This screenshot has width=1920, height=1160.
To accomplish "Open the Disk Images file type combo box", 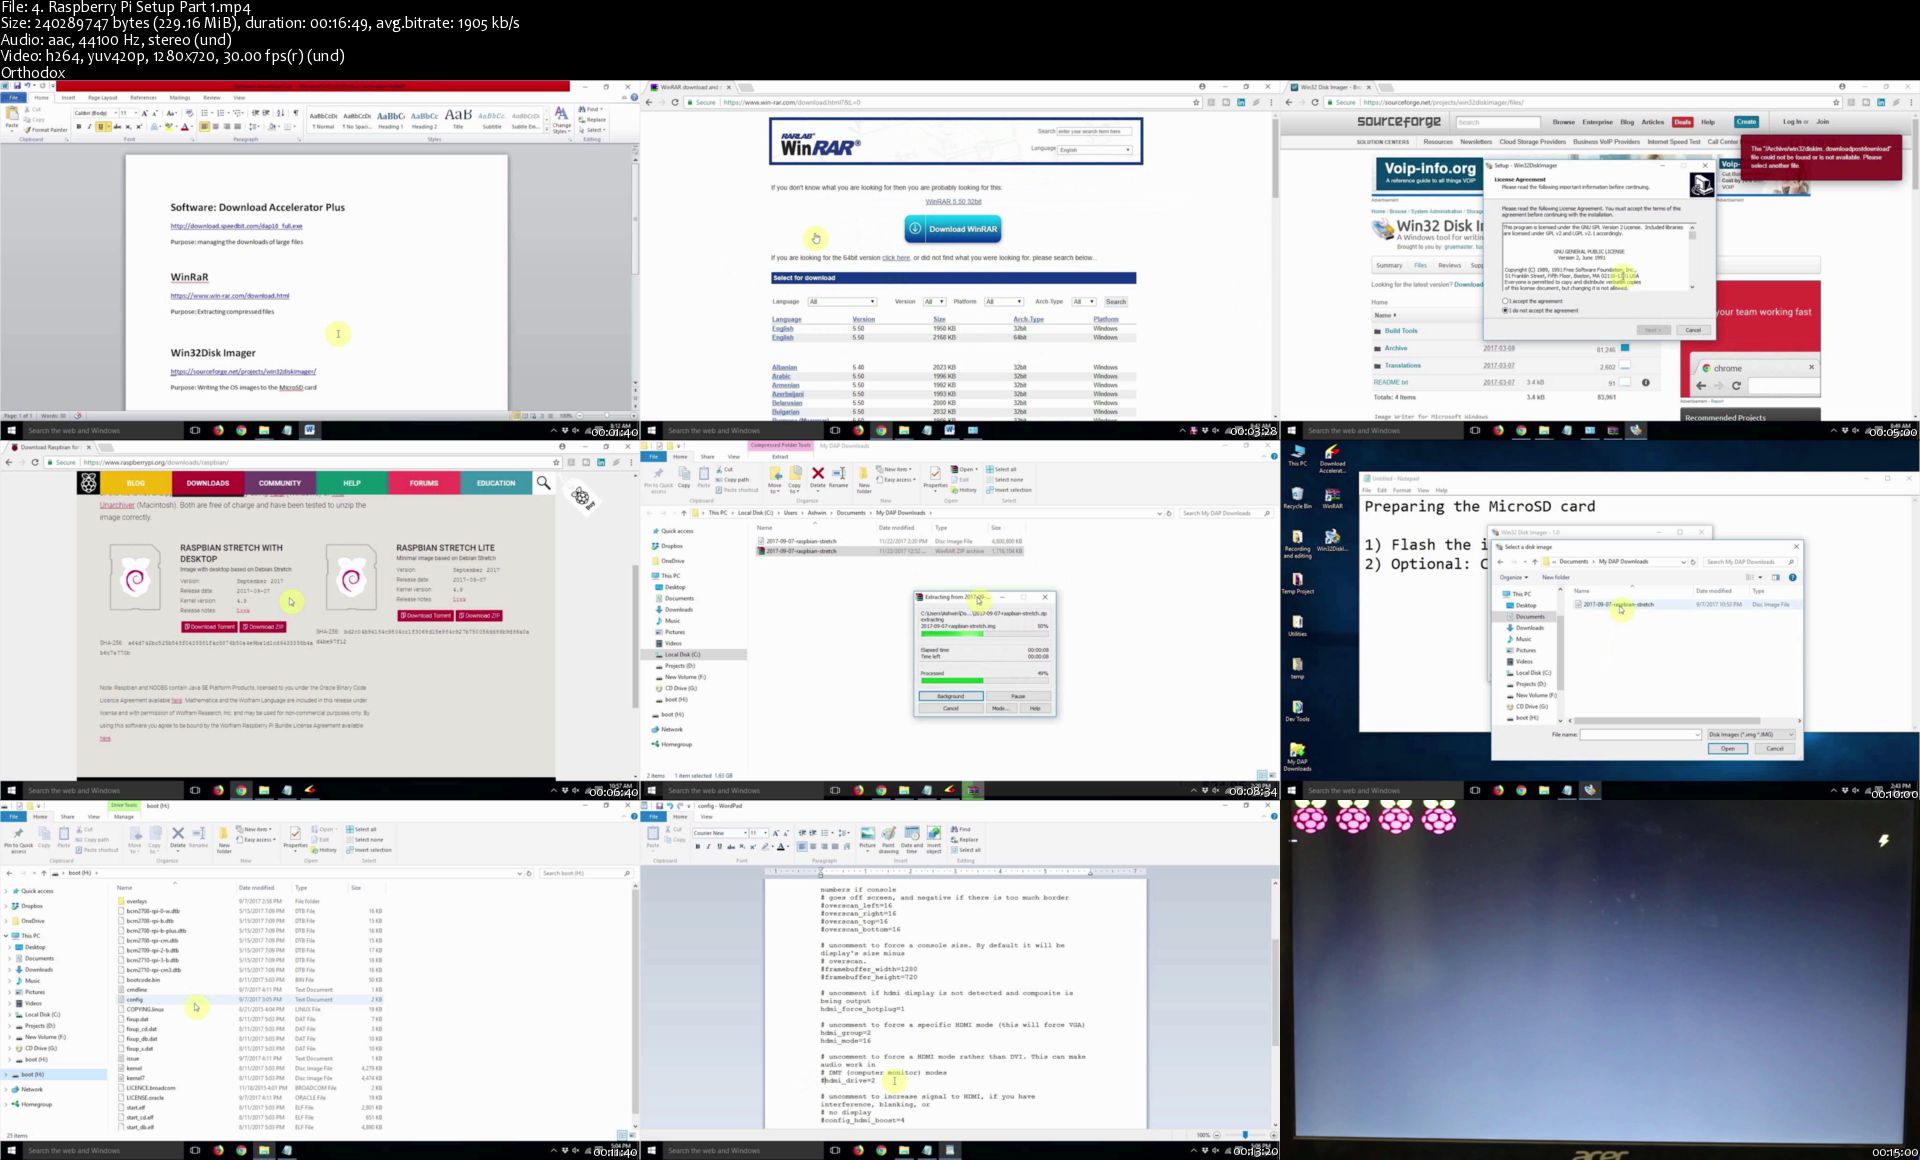I will pos(1750,734).
